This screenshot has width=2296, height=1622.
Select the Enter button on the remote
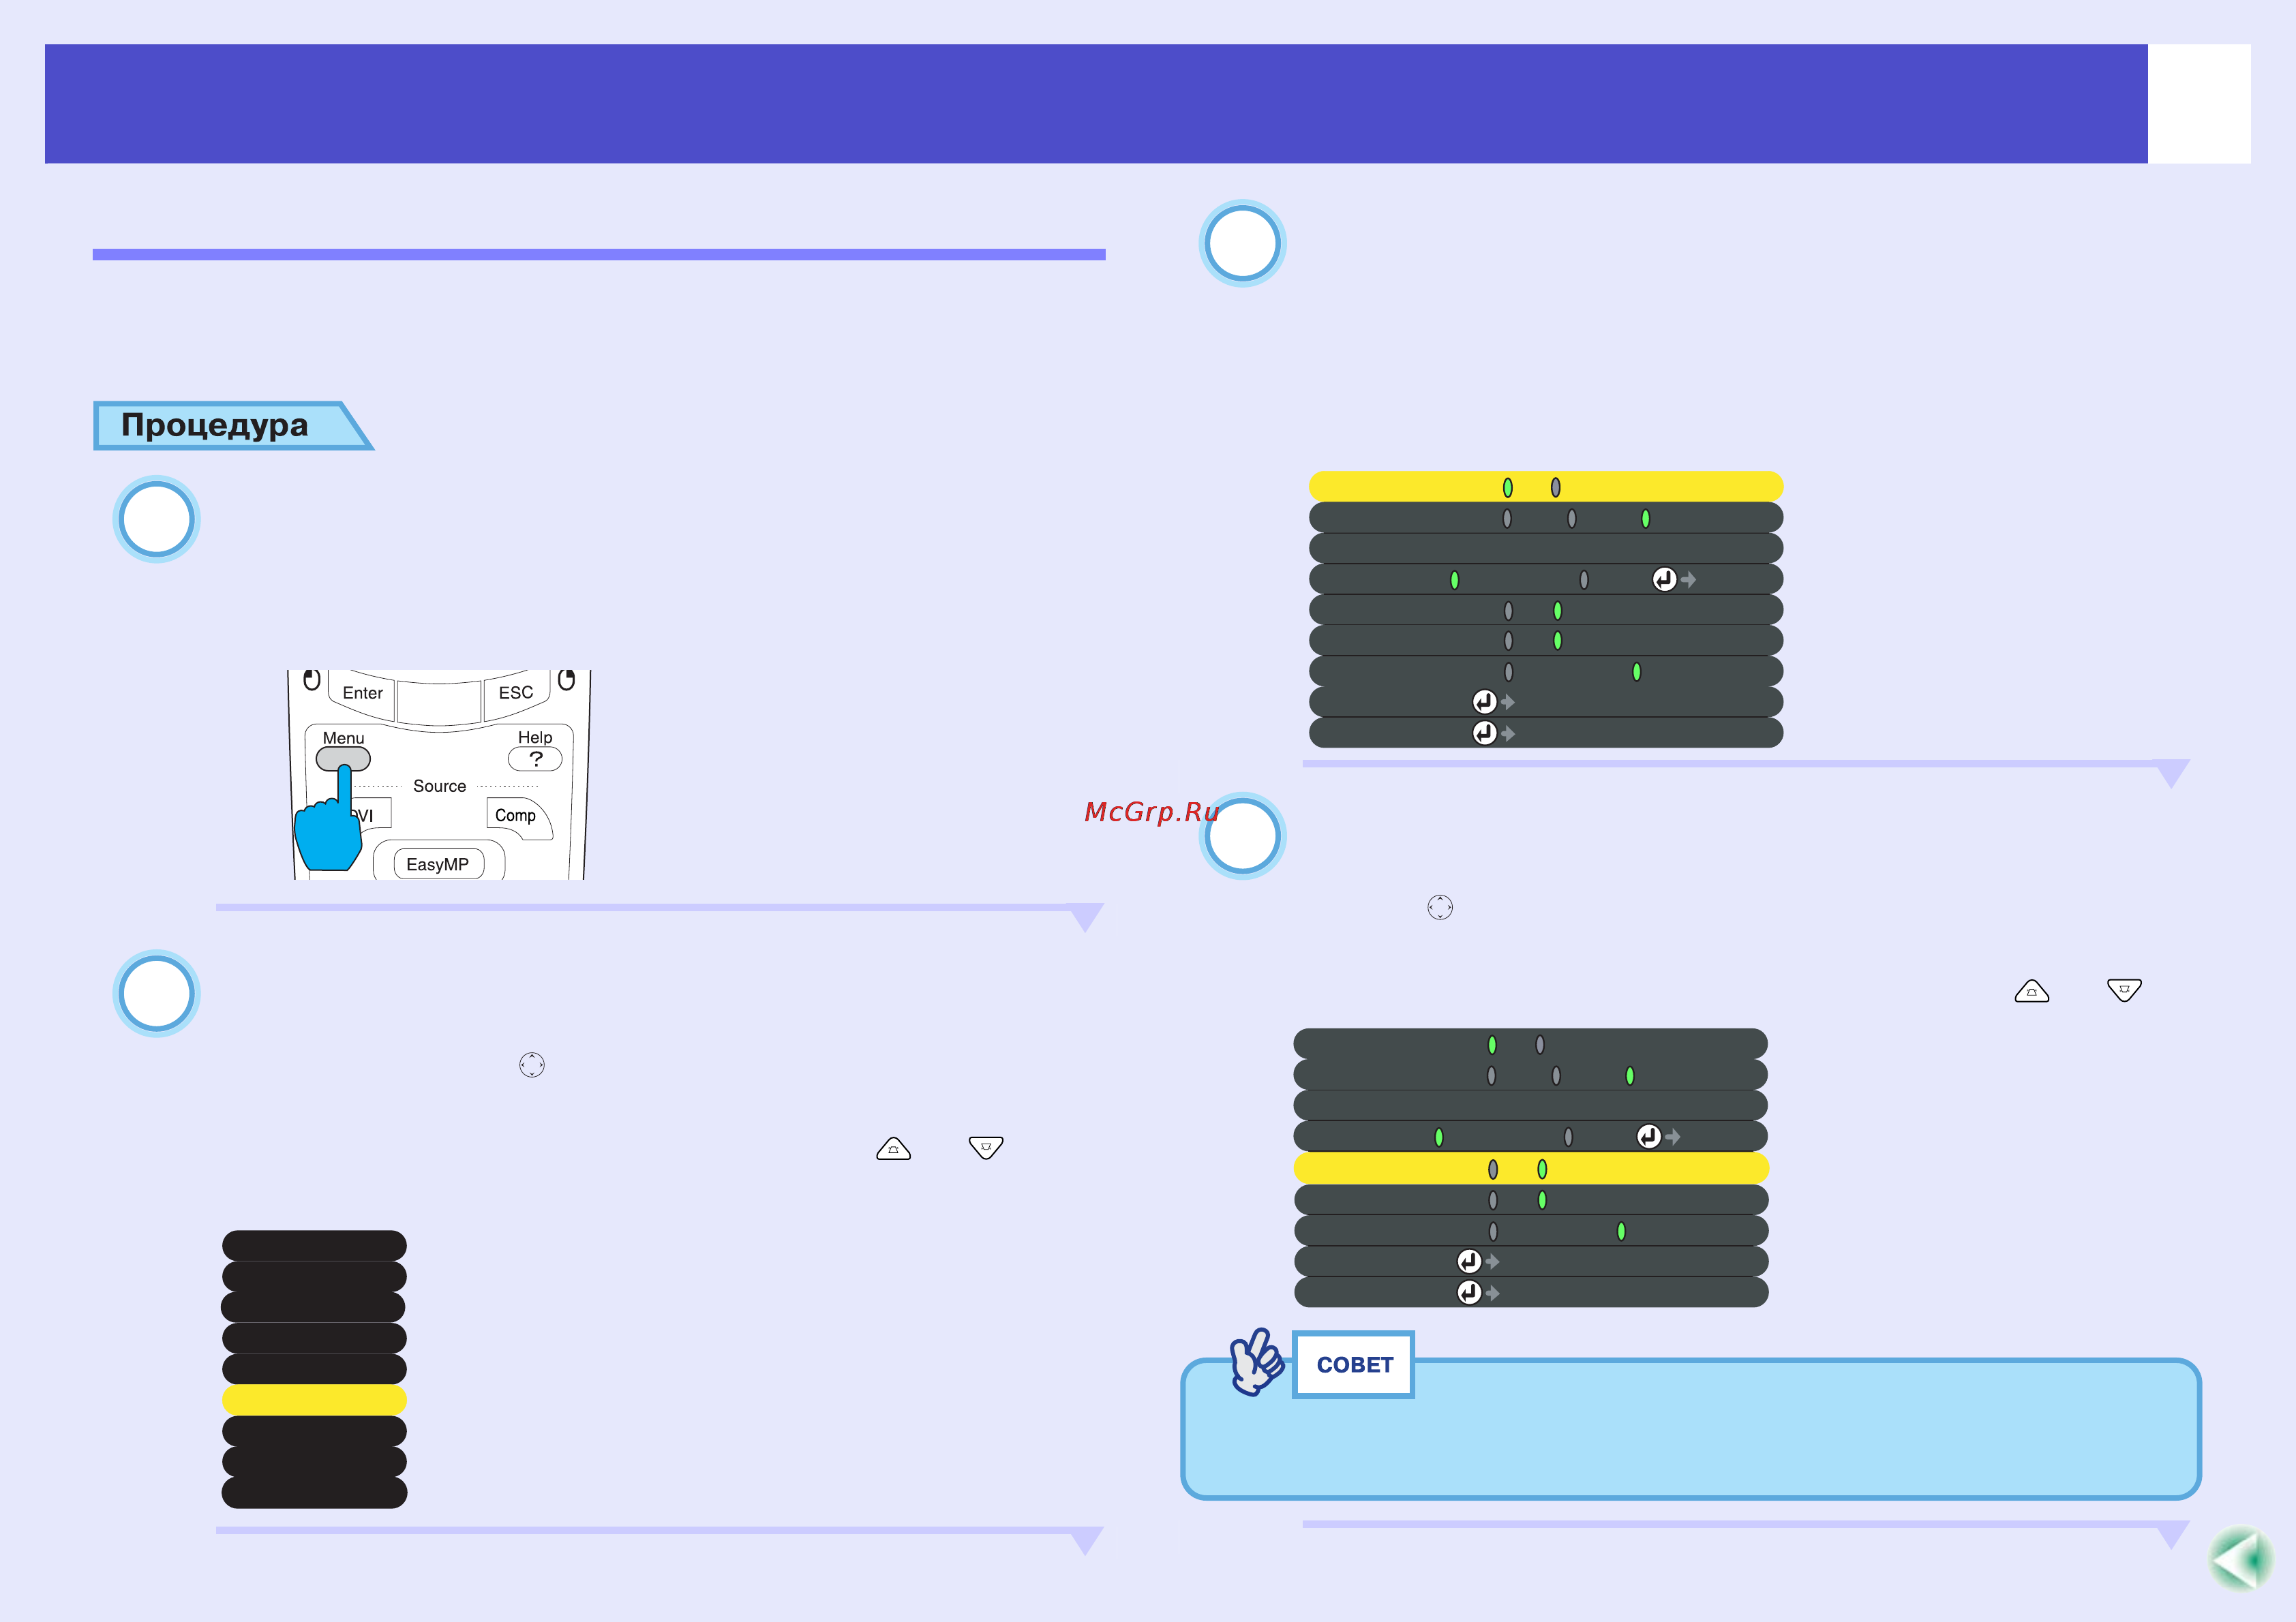[362, 693]
